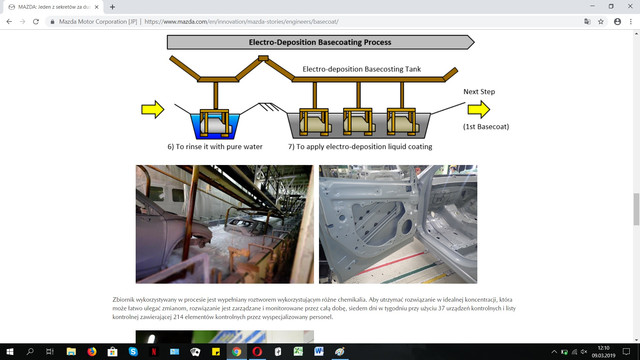Open a new browser tab
Image resolution: width=640 pixels, height=360 pixels.
[112, 7]
